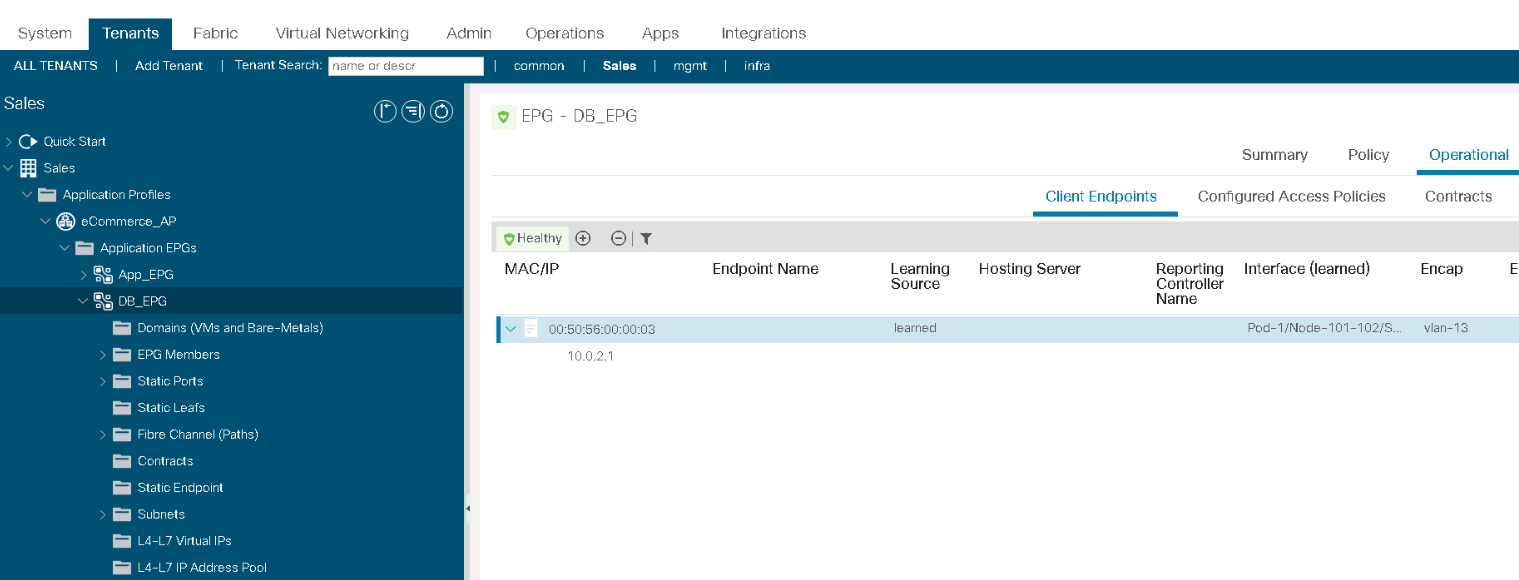Switch to the Policy tab
The height and width of the screenshot is (580, 1519).
click(x=1369, y=155)
